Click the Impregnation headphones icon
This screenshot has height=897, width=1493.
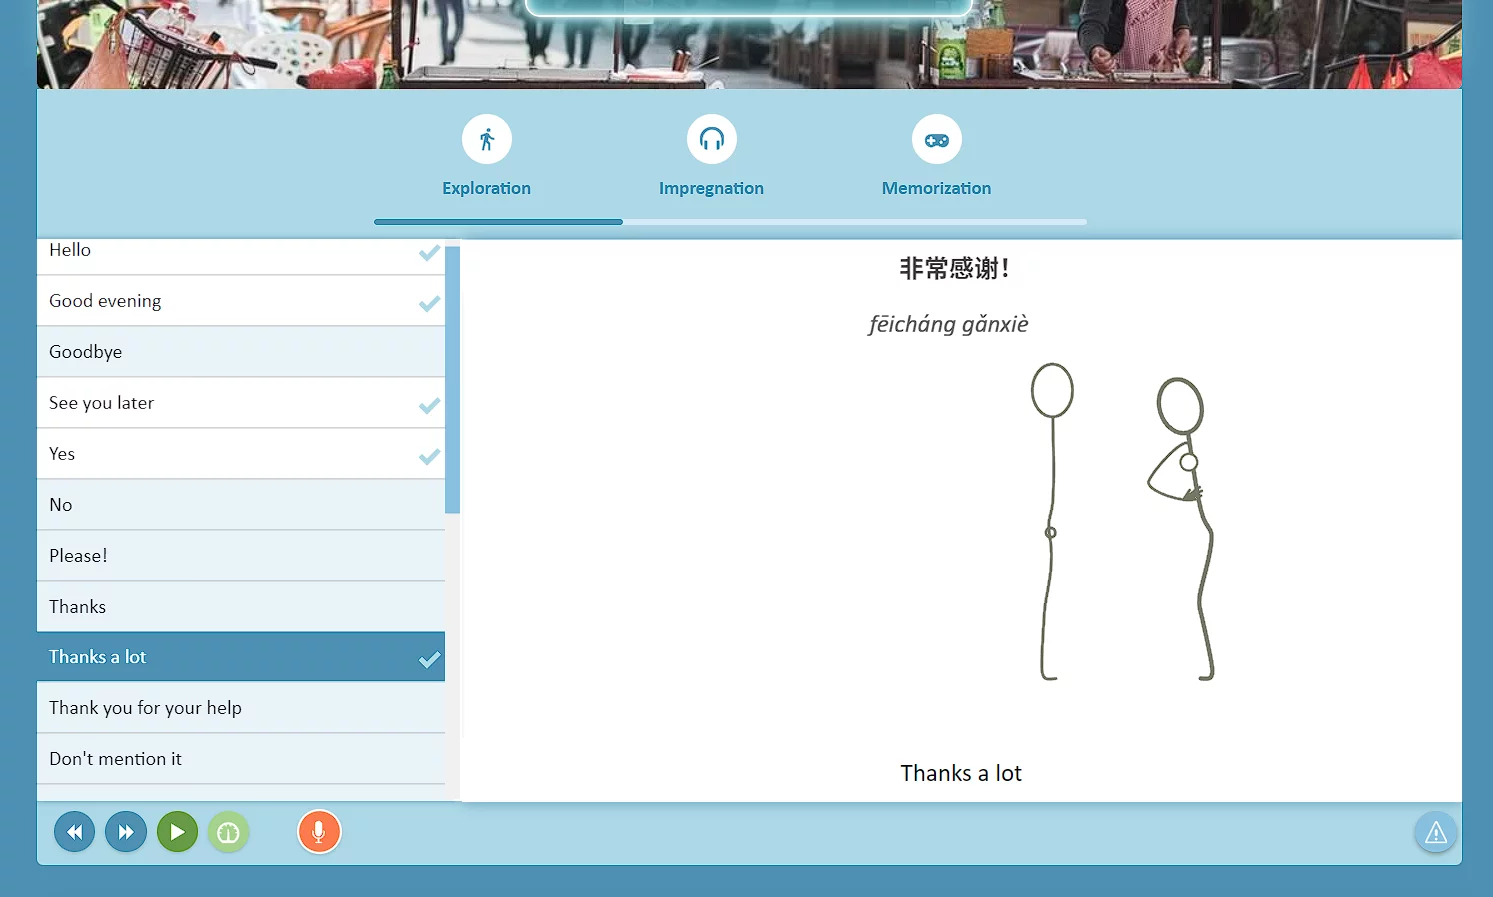click(x=711, y=140)
